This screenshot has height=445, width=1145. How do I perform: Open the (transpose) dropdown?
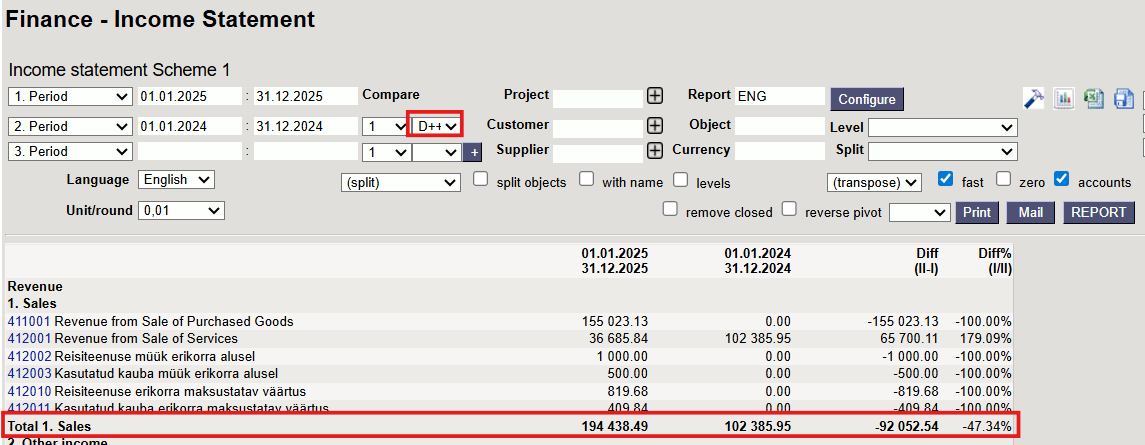[873, 183]
